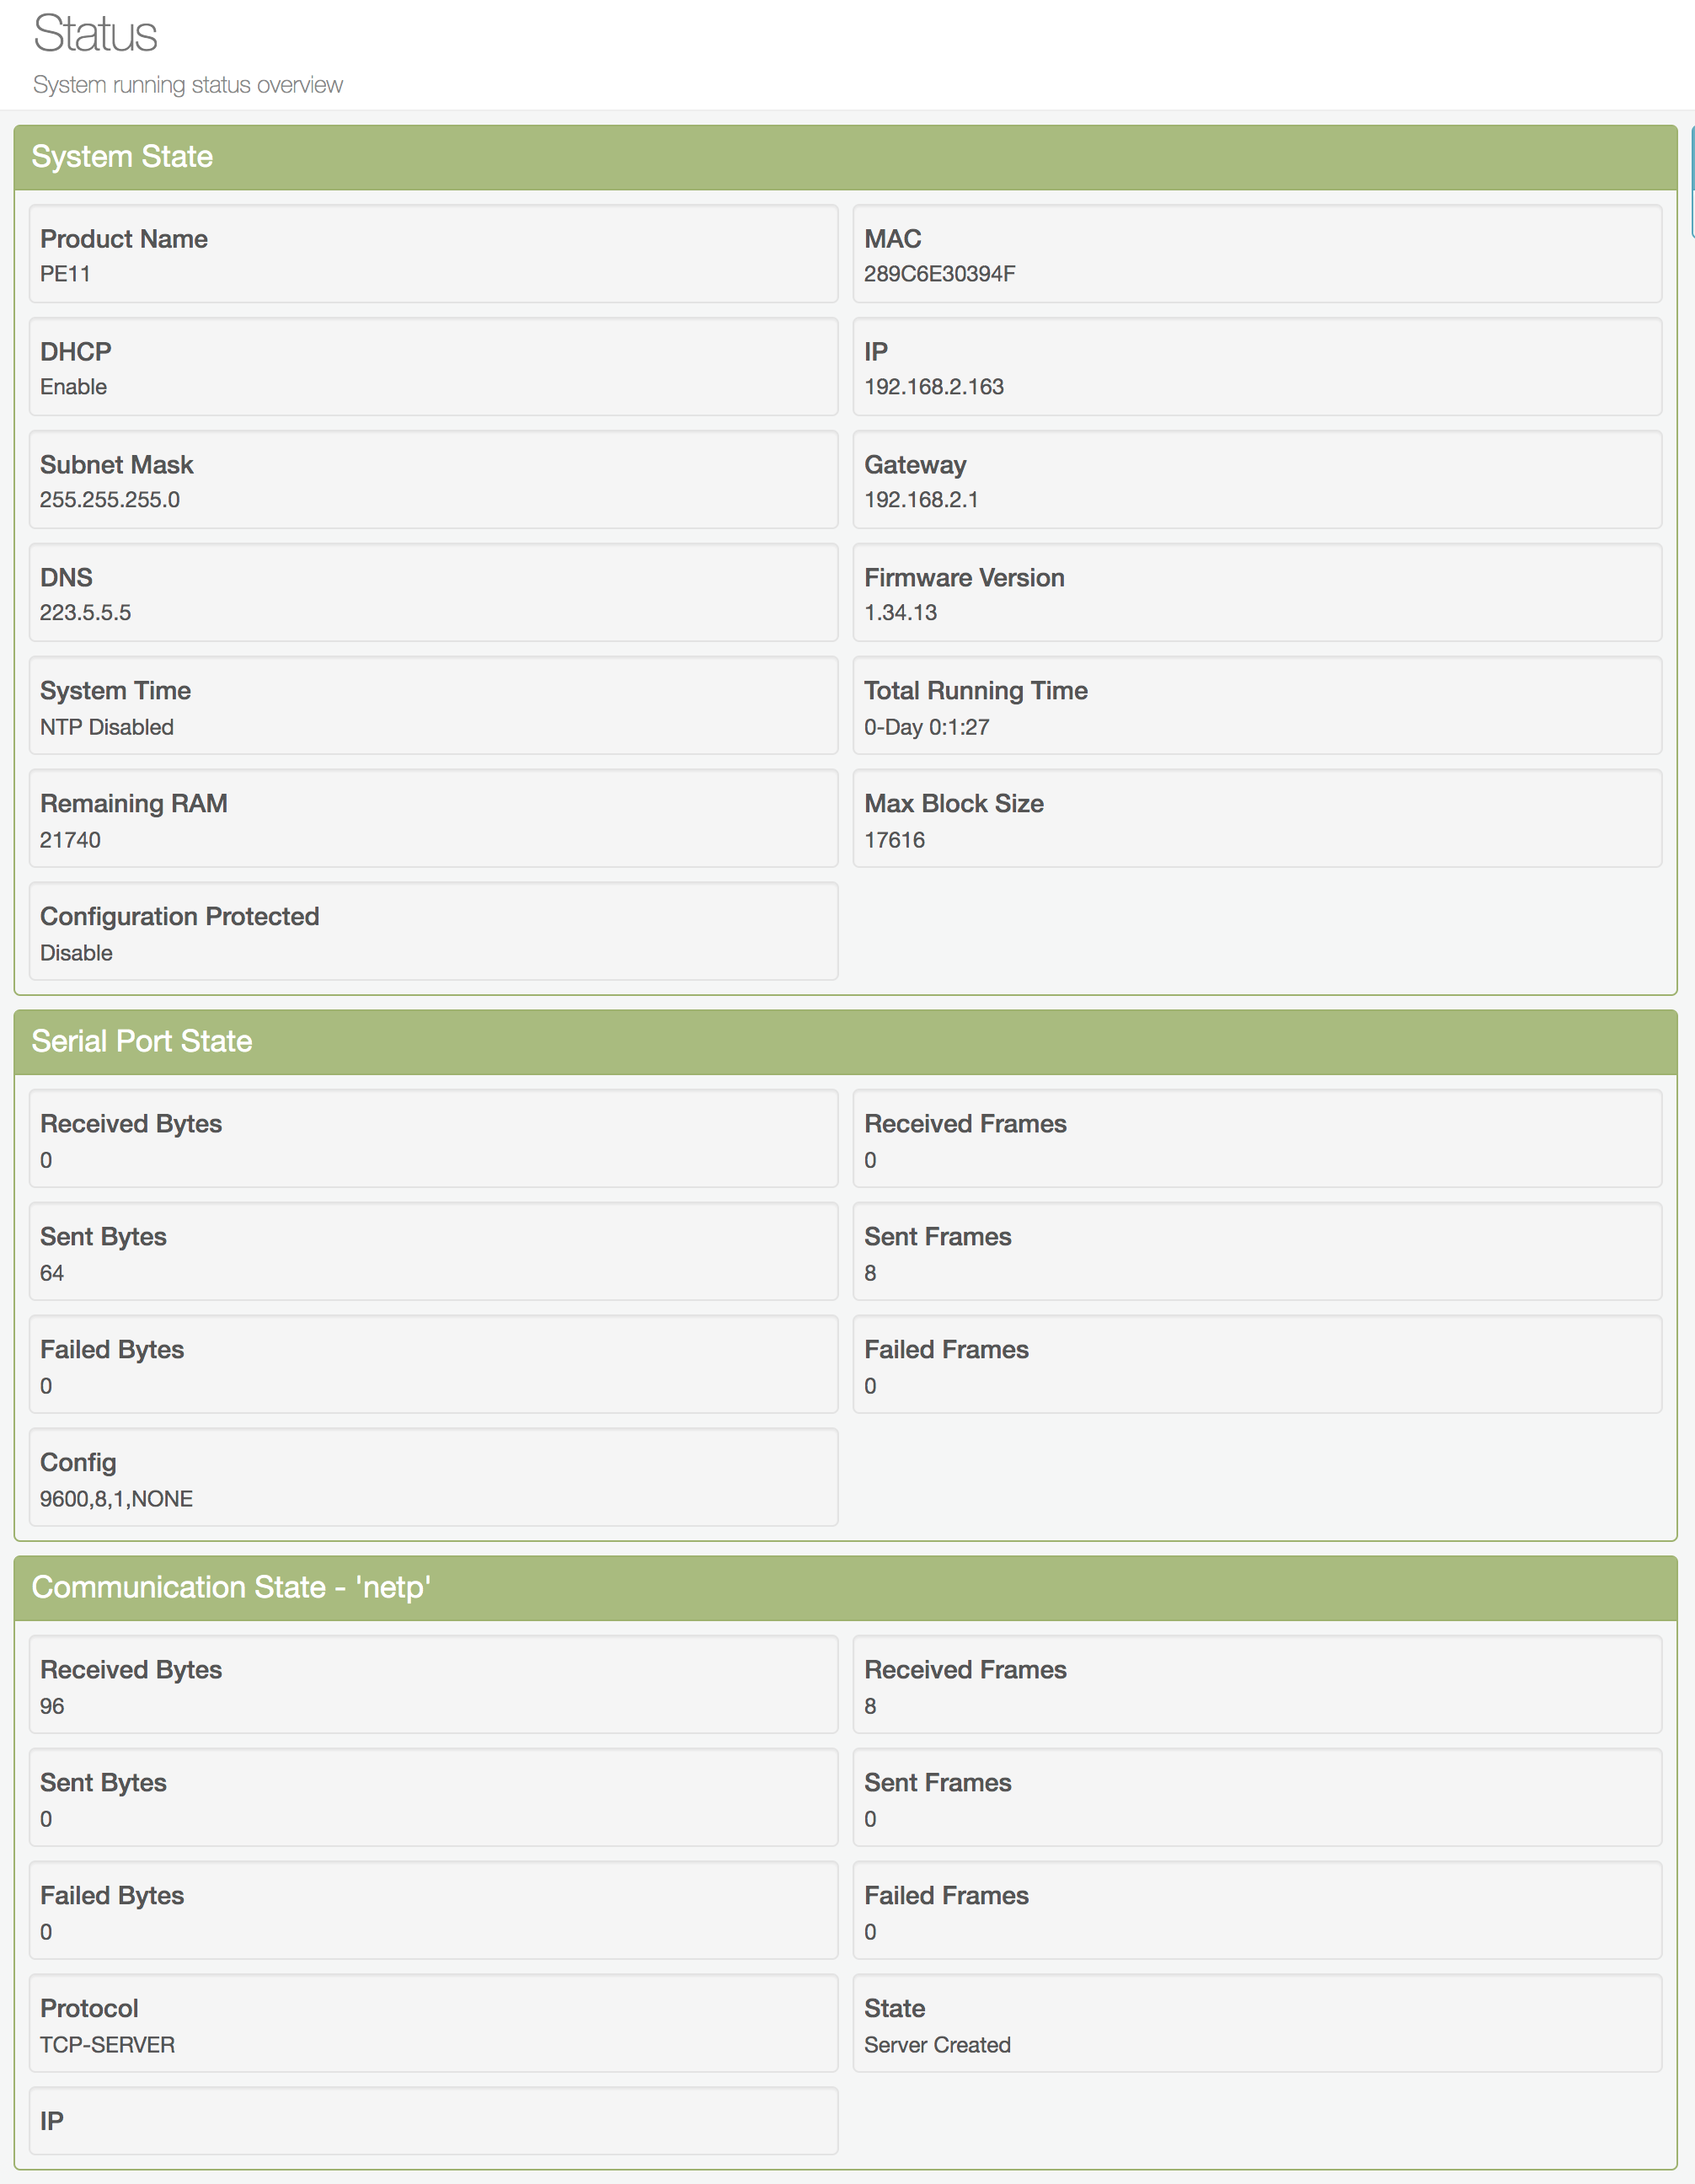Click the Serial Port State panel header
Image resolution: width=1695 pixels, height=2184 pixels.
pyautogui.click(x=141, y=1041)
